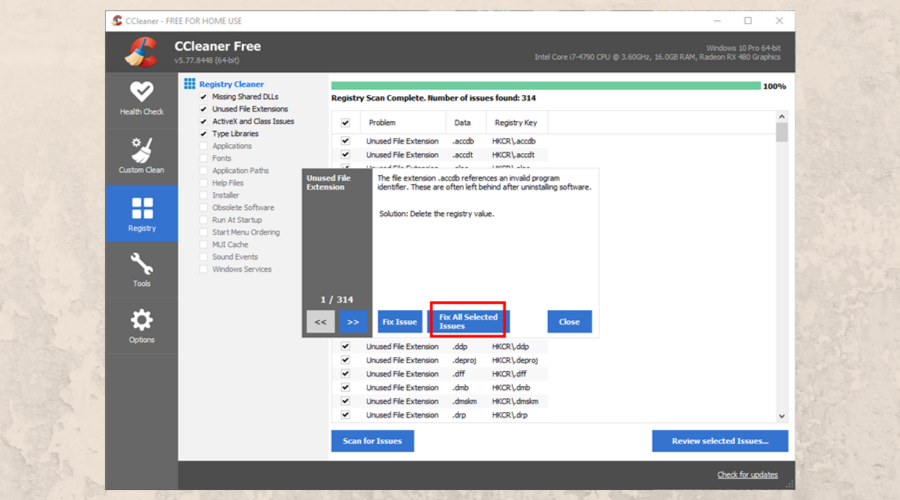This screenshot has height=500, width=900.
Task: Sort by the Problem column header
Action: point(382,123)
